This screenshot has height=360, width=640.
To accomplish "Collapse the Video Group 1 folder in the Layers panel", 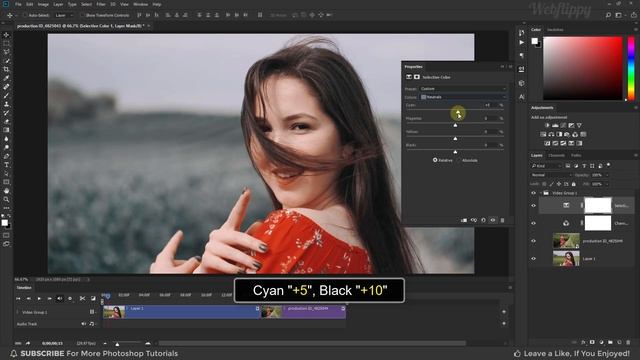I will point(541,193).
